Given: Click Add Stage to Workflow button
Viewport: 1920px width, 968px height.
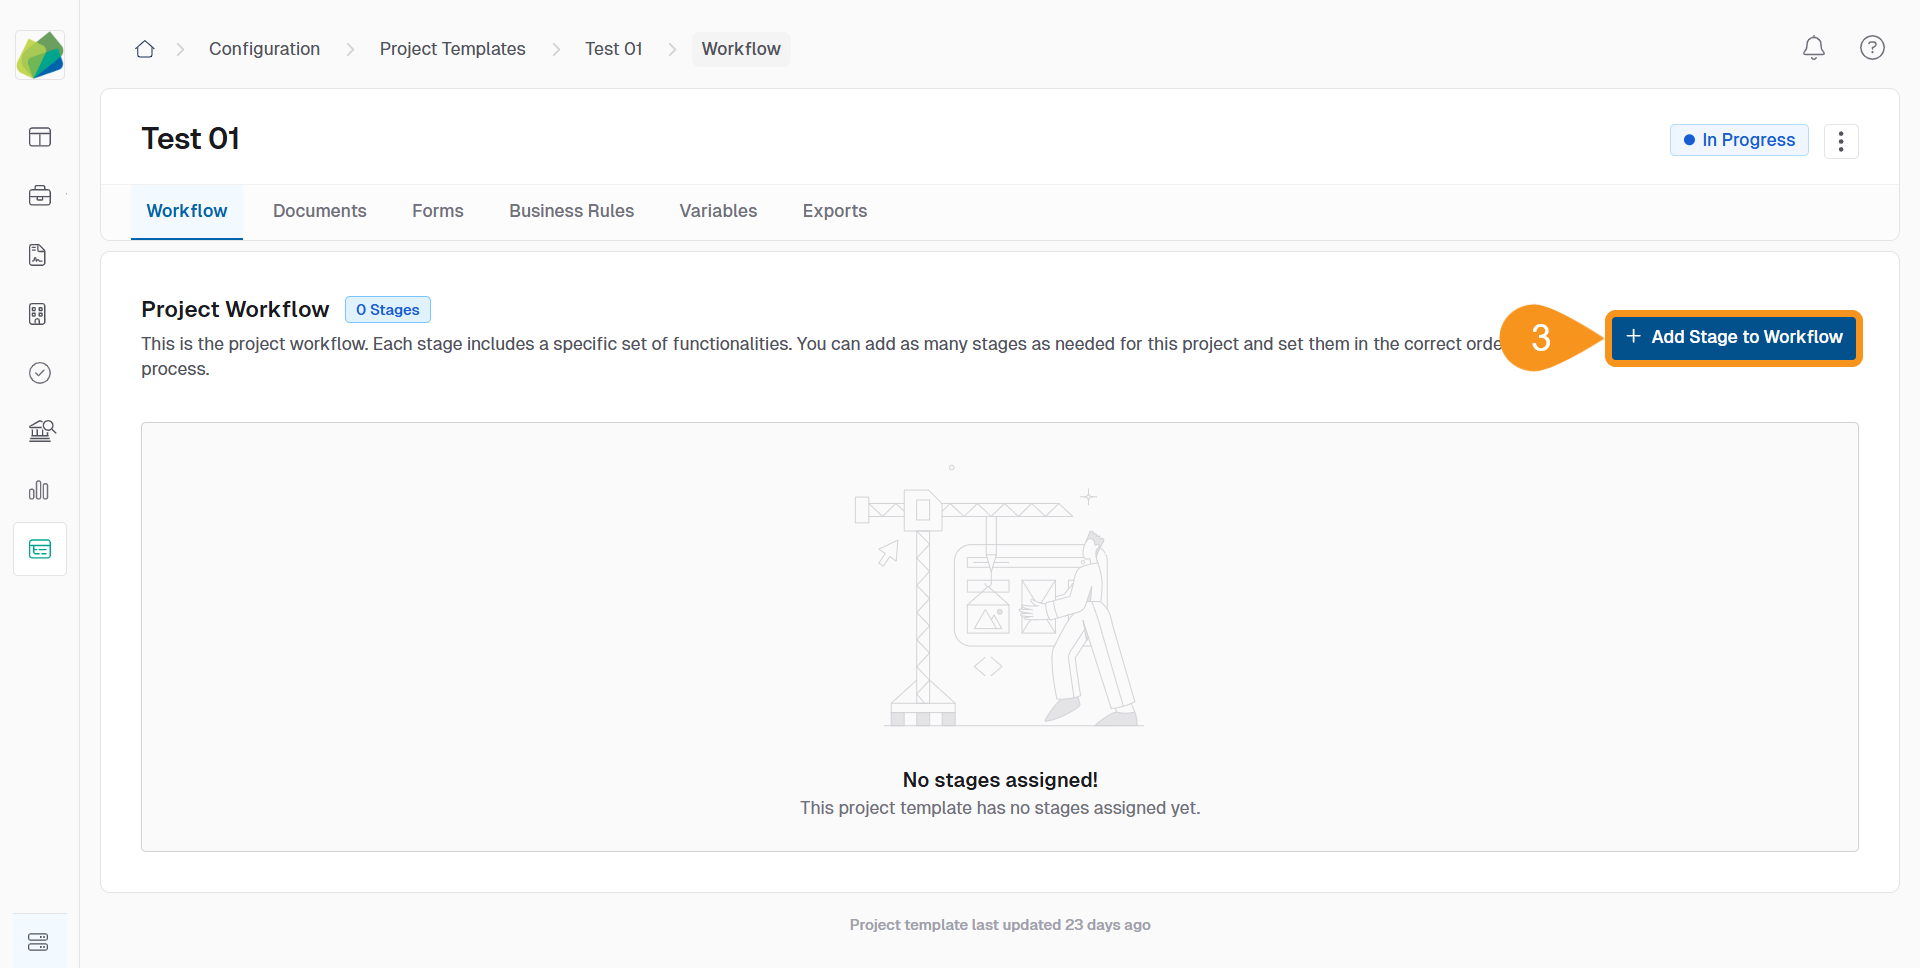Looking at the screenshot, I should (1733, 338).
